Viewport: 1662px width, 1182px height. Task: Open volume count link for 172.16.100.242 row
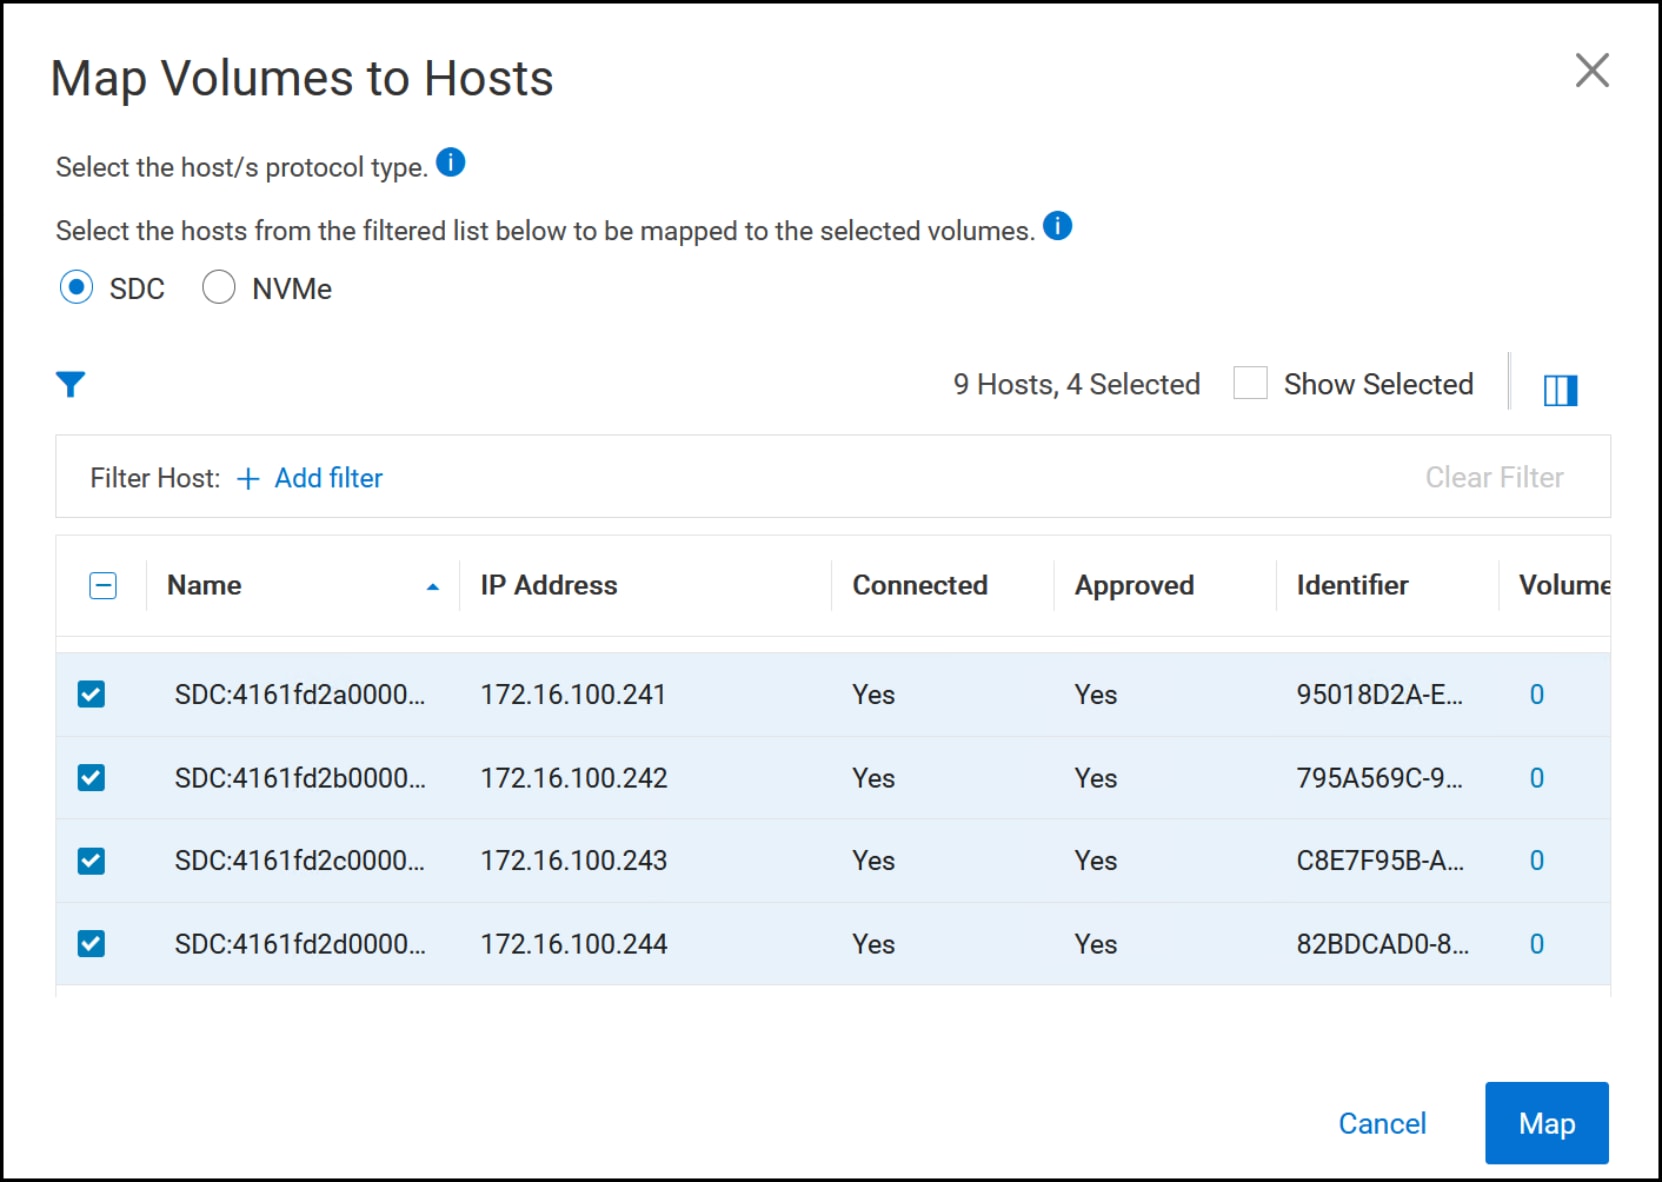click(1537, 777)
